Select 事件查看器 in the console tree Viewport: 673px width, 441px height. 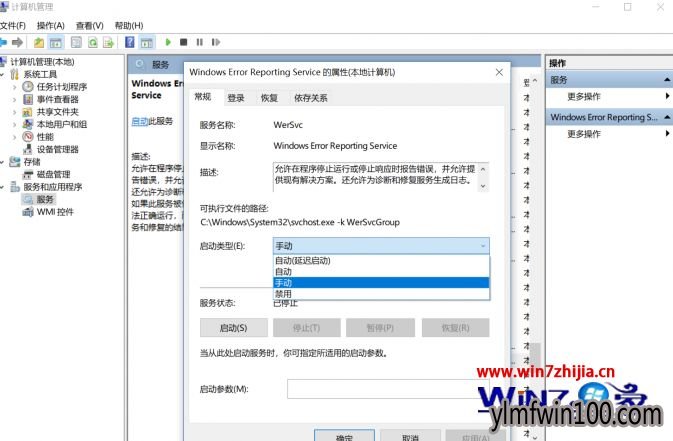pyautogui.click(x=58, y=99)
